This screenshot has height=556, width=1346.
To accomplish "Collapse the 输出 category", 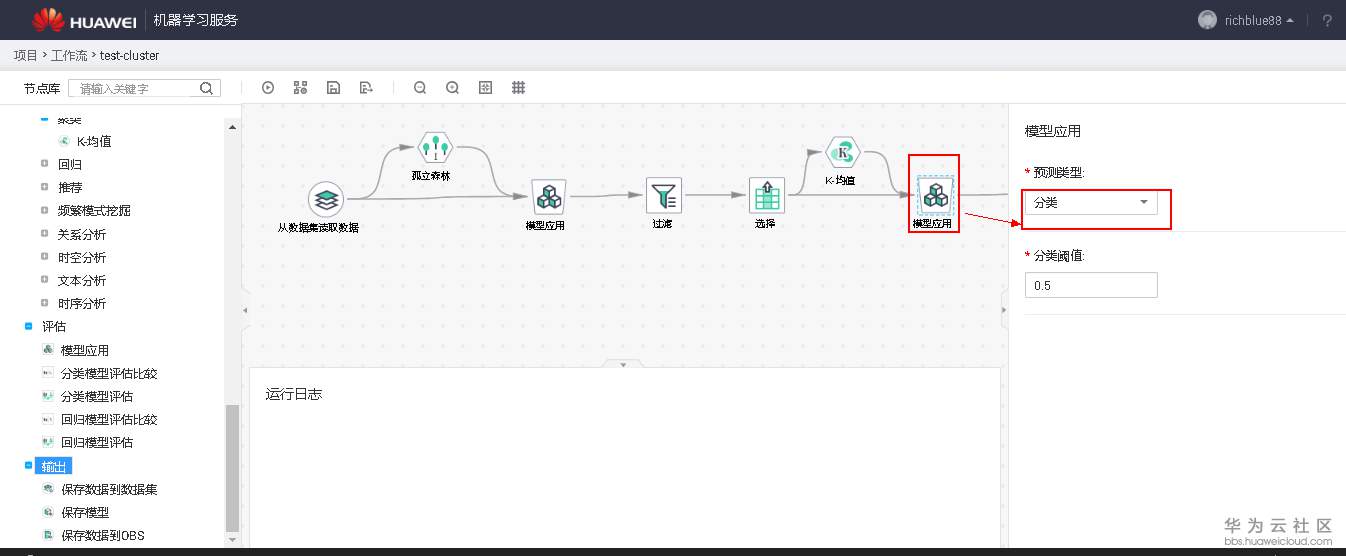I will click(28, 465).
